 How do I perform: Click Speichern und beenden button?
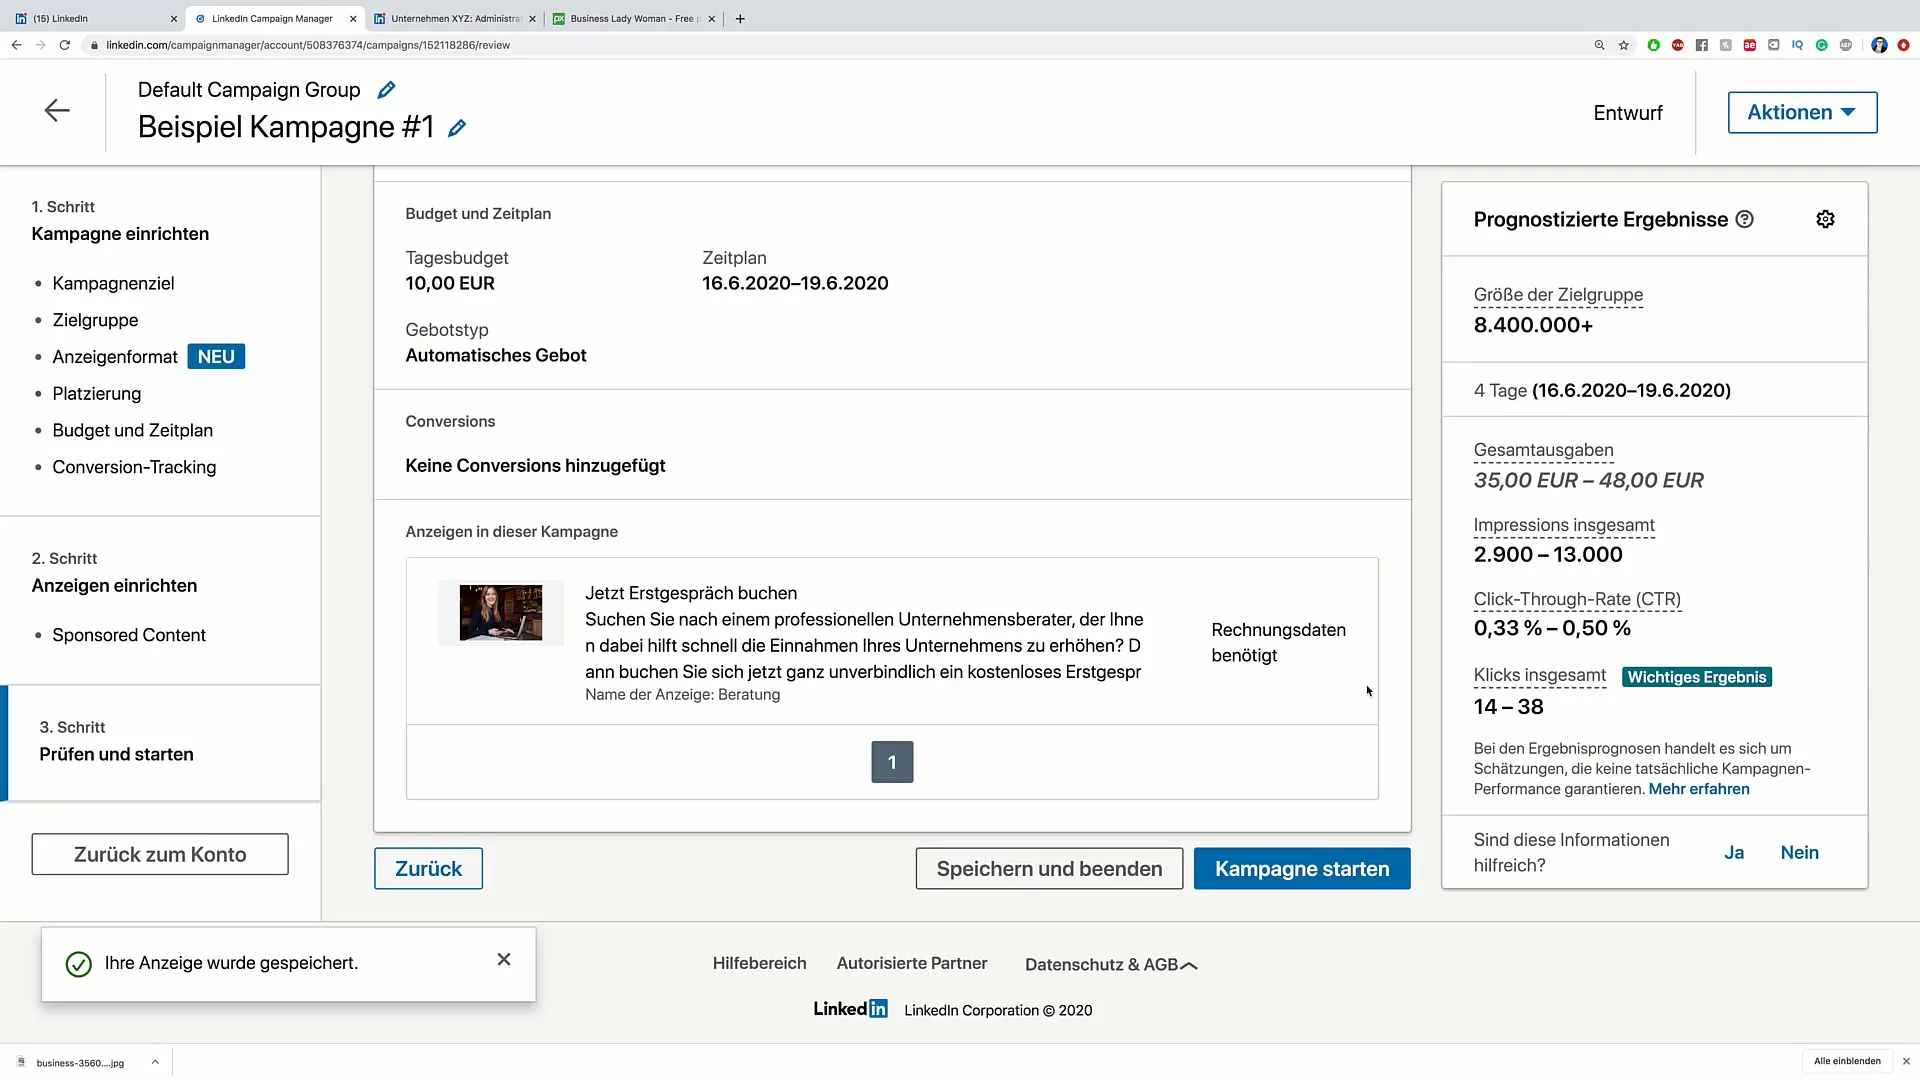tap(1049, 868)
